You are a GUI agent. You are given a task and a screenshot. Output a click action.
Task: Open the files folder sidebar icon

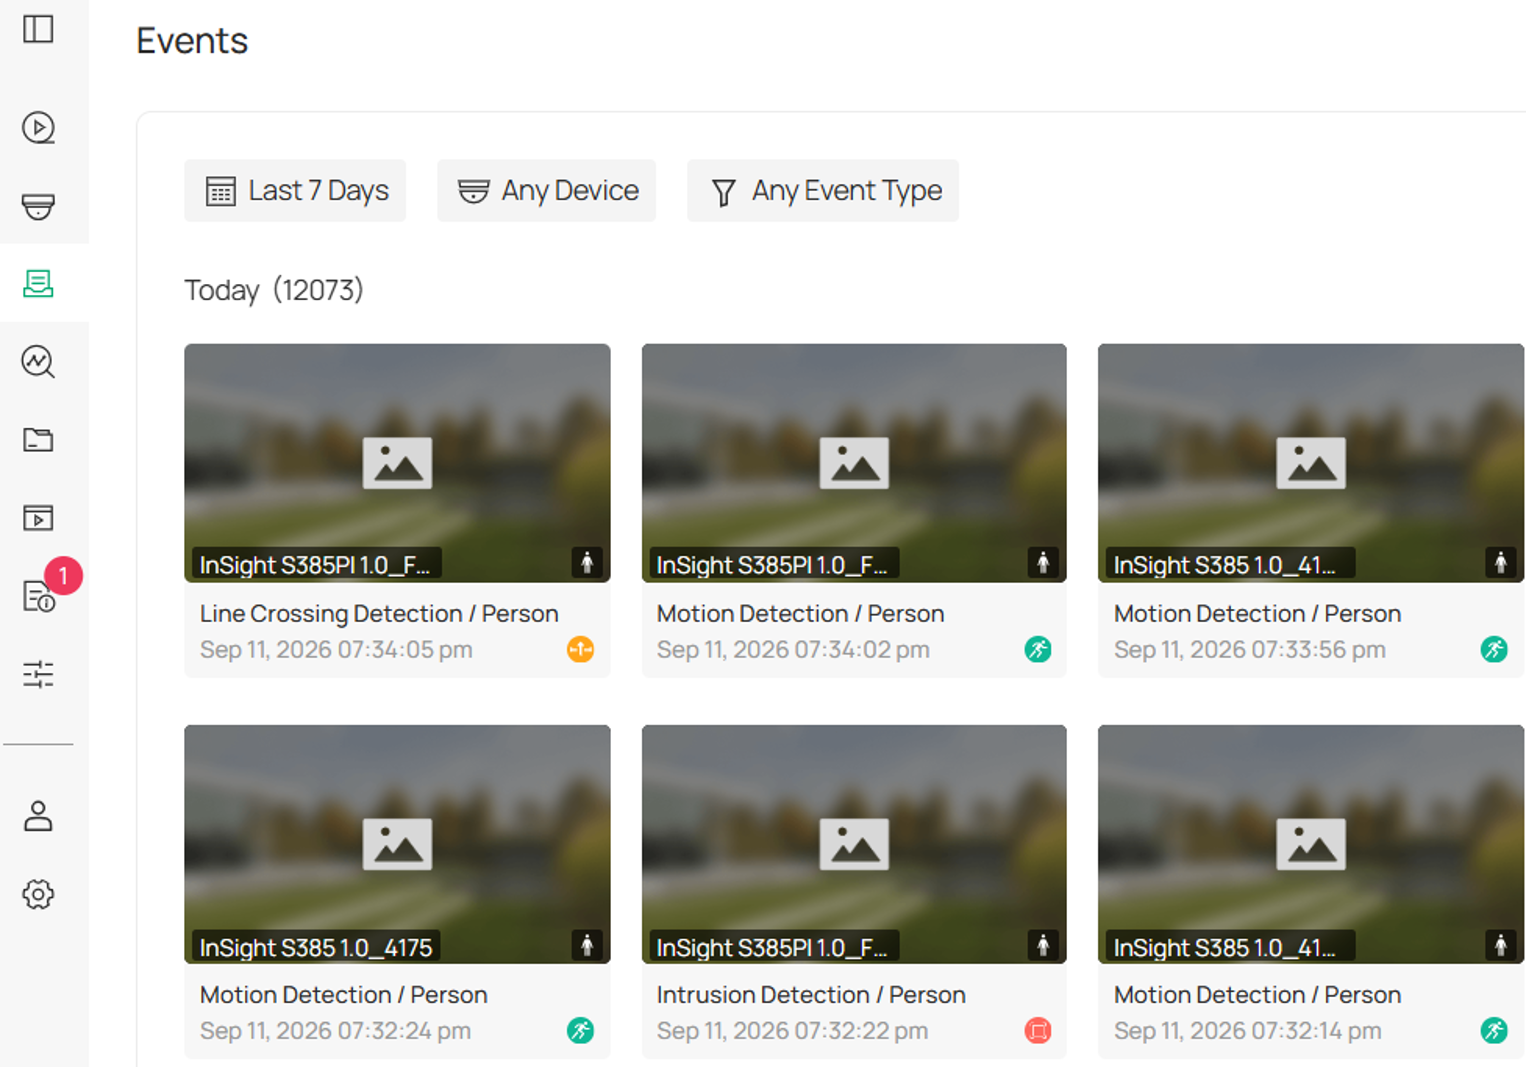(x=38, y=439)
